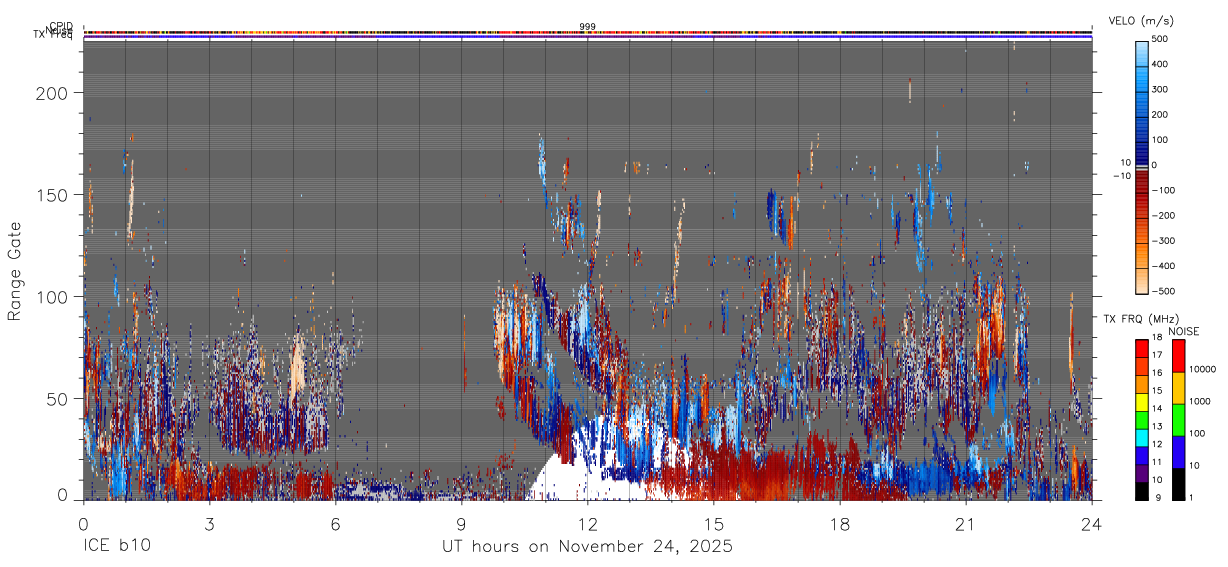Image resolution: width=1228 pixels, height=567 pixels.
Task: Click the 300 tick on velocity scale
Action: point(1162,90)
